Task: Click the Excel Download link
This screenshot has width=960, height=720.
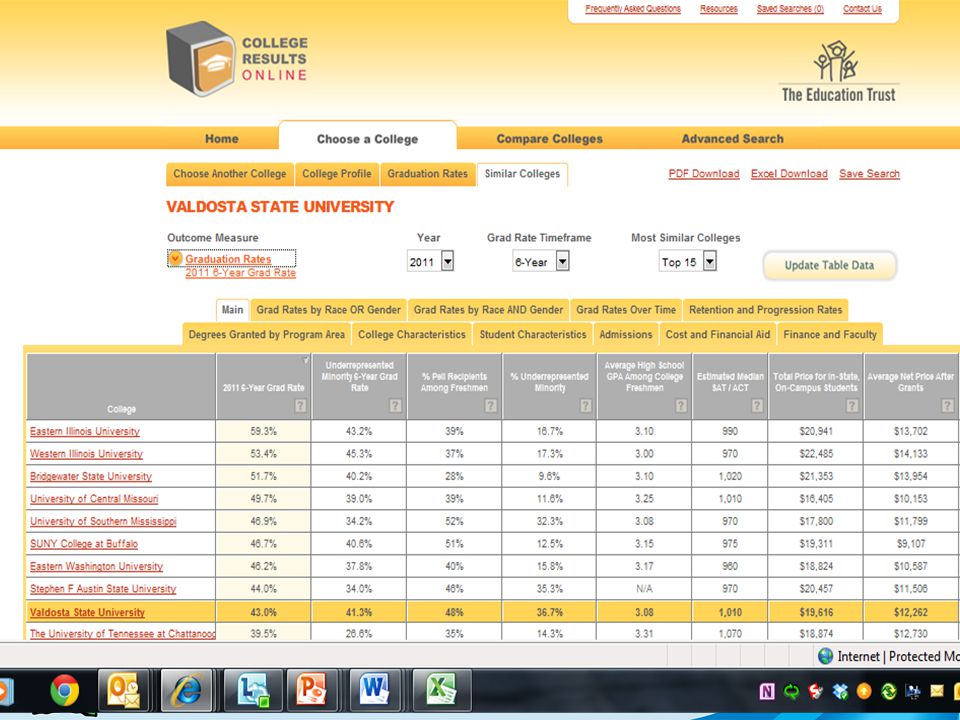Action: pos(789,174)
